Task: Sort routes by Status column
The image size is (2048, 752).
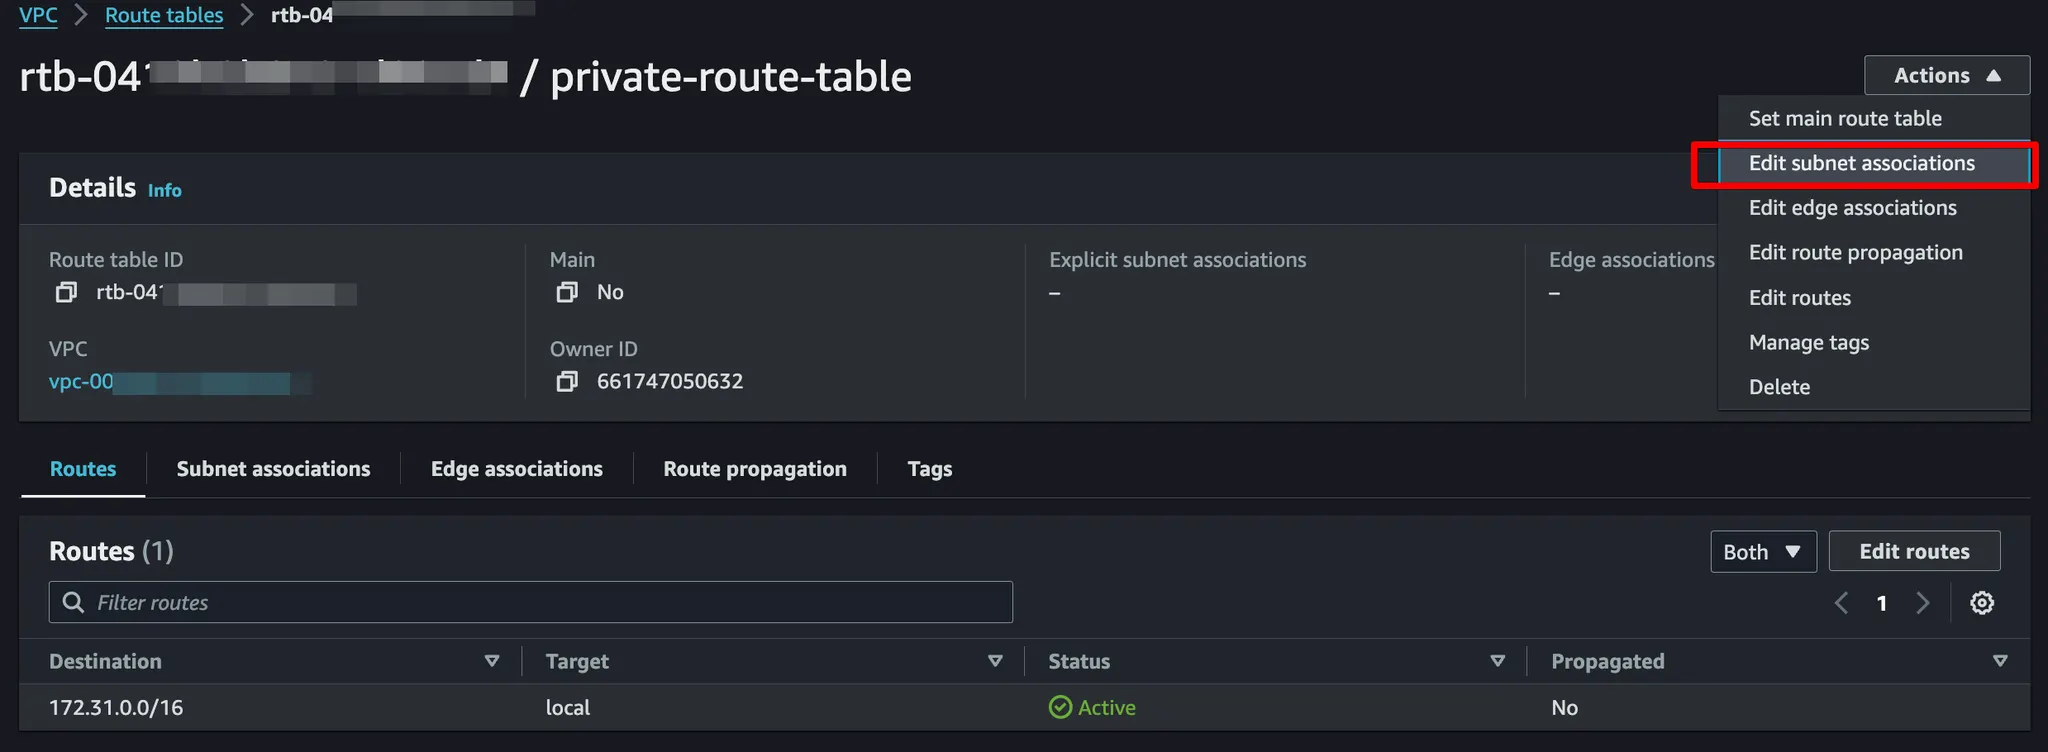Action: pyautogui.click(x=1497, y=661)
